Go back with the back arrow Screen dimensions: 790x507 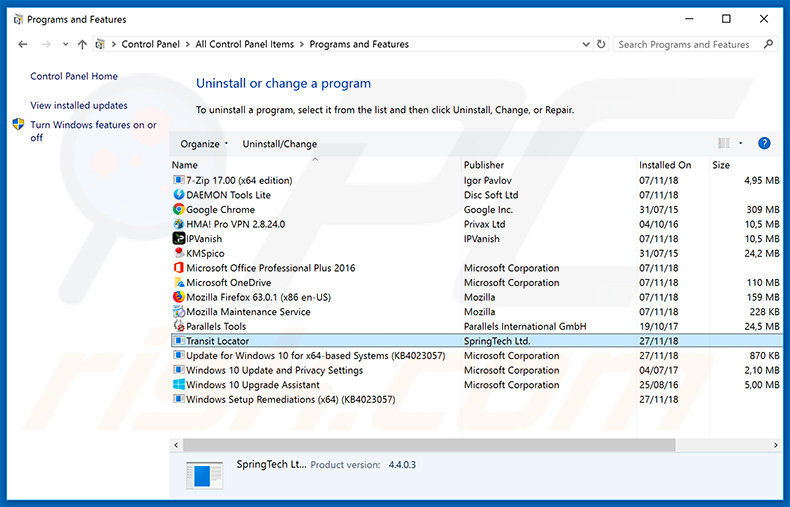[23, 44]
